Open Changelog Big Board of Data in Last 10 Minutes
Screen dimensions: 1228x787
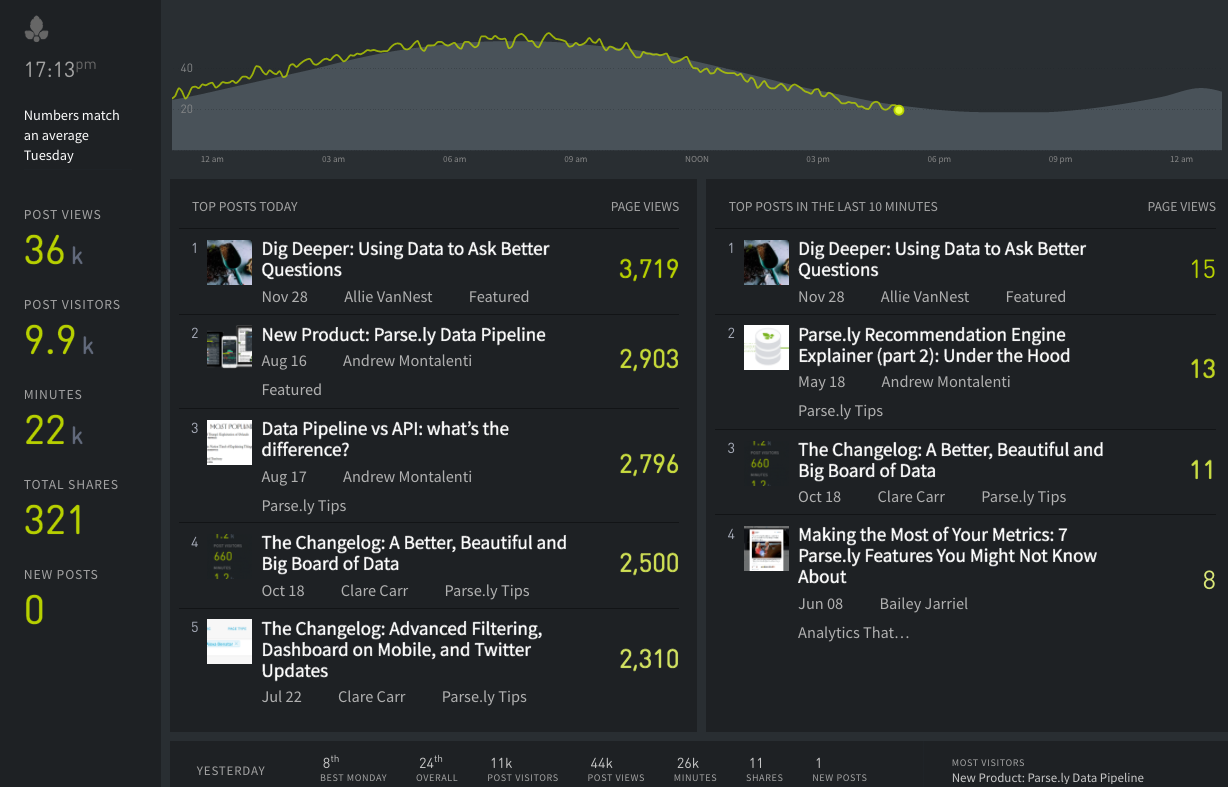point(951,460)
